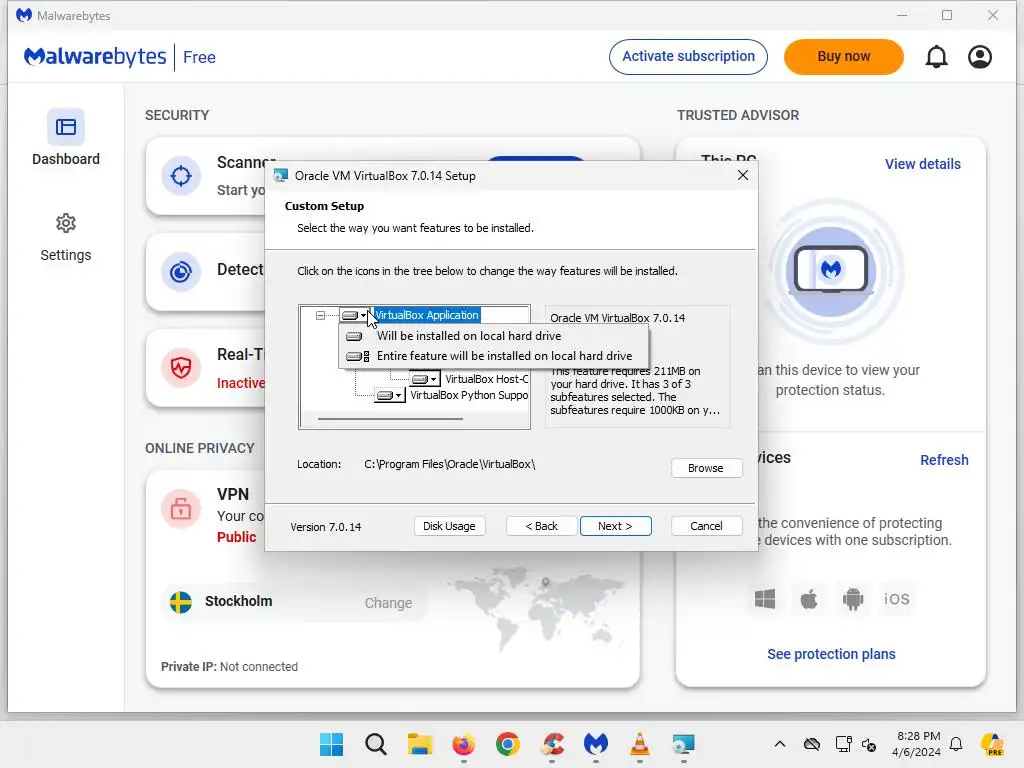Screen dimensions: 1024x768
Task: Open VirtualBox Python Support feature drive dropdown
Action: tap(390, 395)
